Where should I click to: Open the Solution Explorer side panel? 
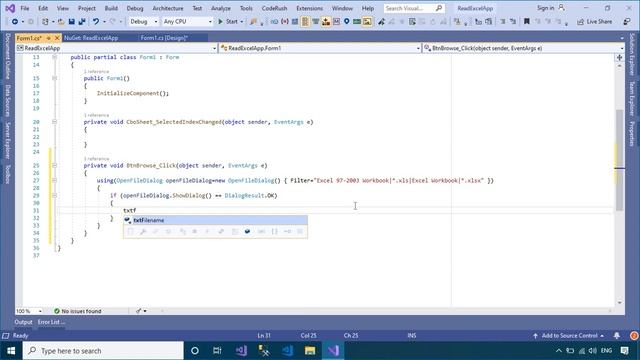(x=632, y=54)
